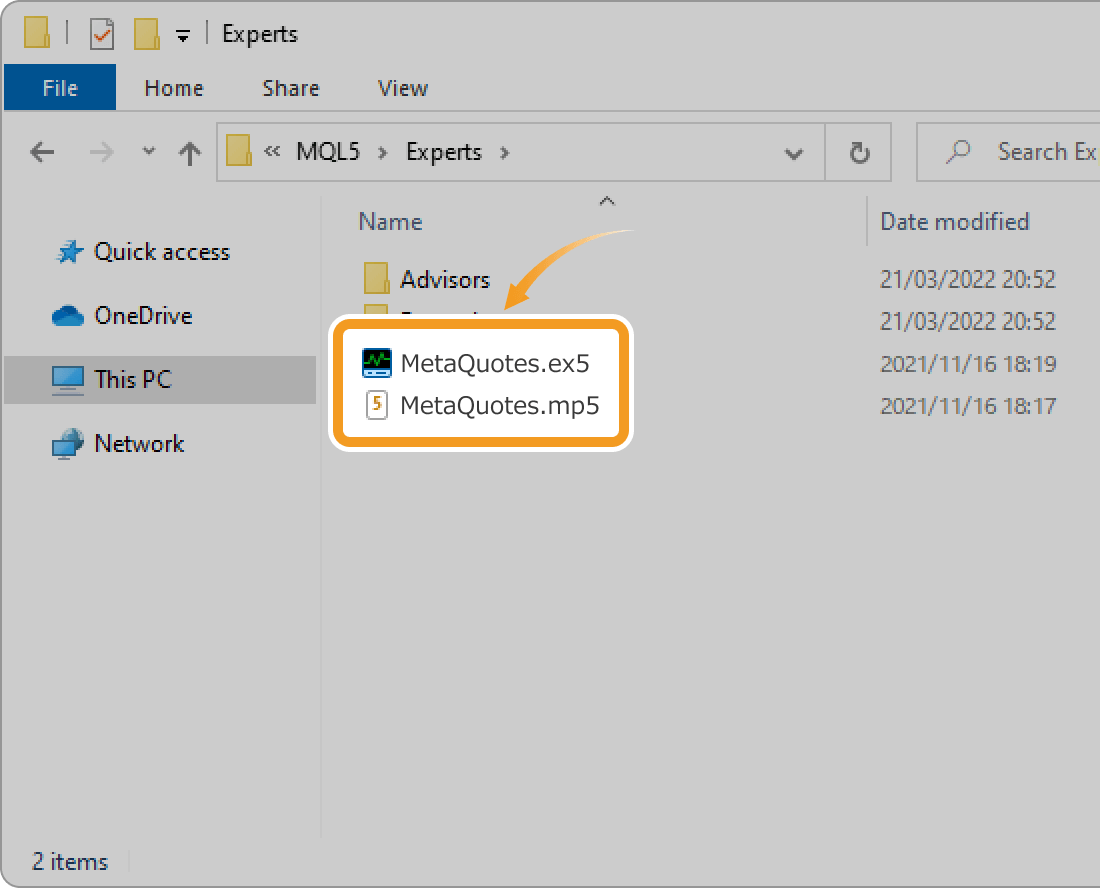Screen dimensions: 1100x888
Task: Navigate up one folder with Up arrow
Action: point(189,153)
